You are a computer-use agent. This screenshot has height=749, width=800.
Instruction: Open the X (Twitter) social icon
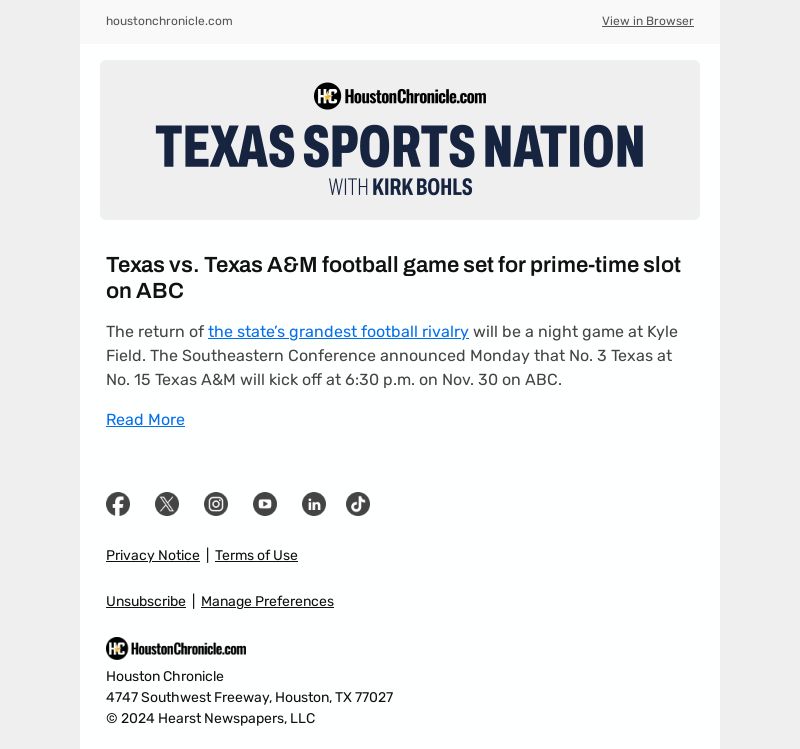[x=167, y=504]
